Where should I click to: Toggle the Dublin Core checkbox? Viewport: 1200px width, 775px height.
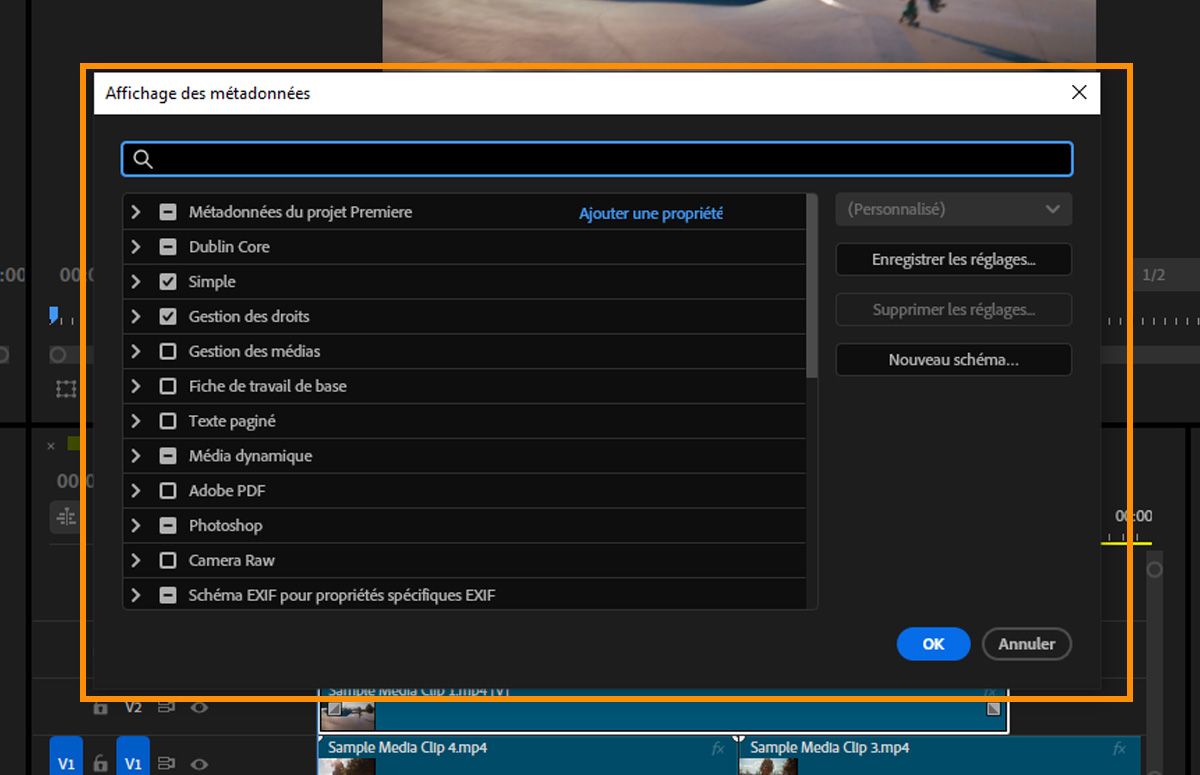(x=168, y=247)
